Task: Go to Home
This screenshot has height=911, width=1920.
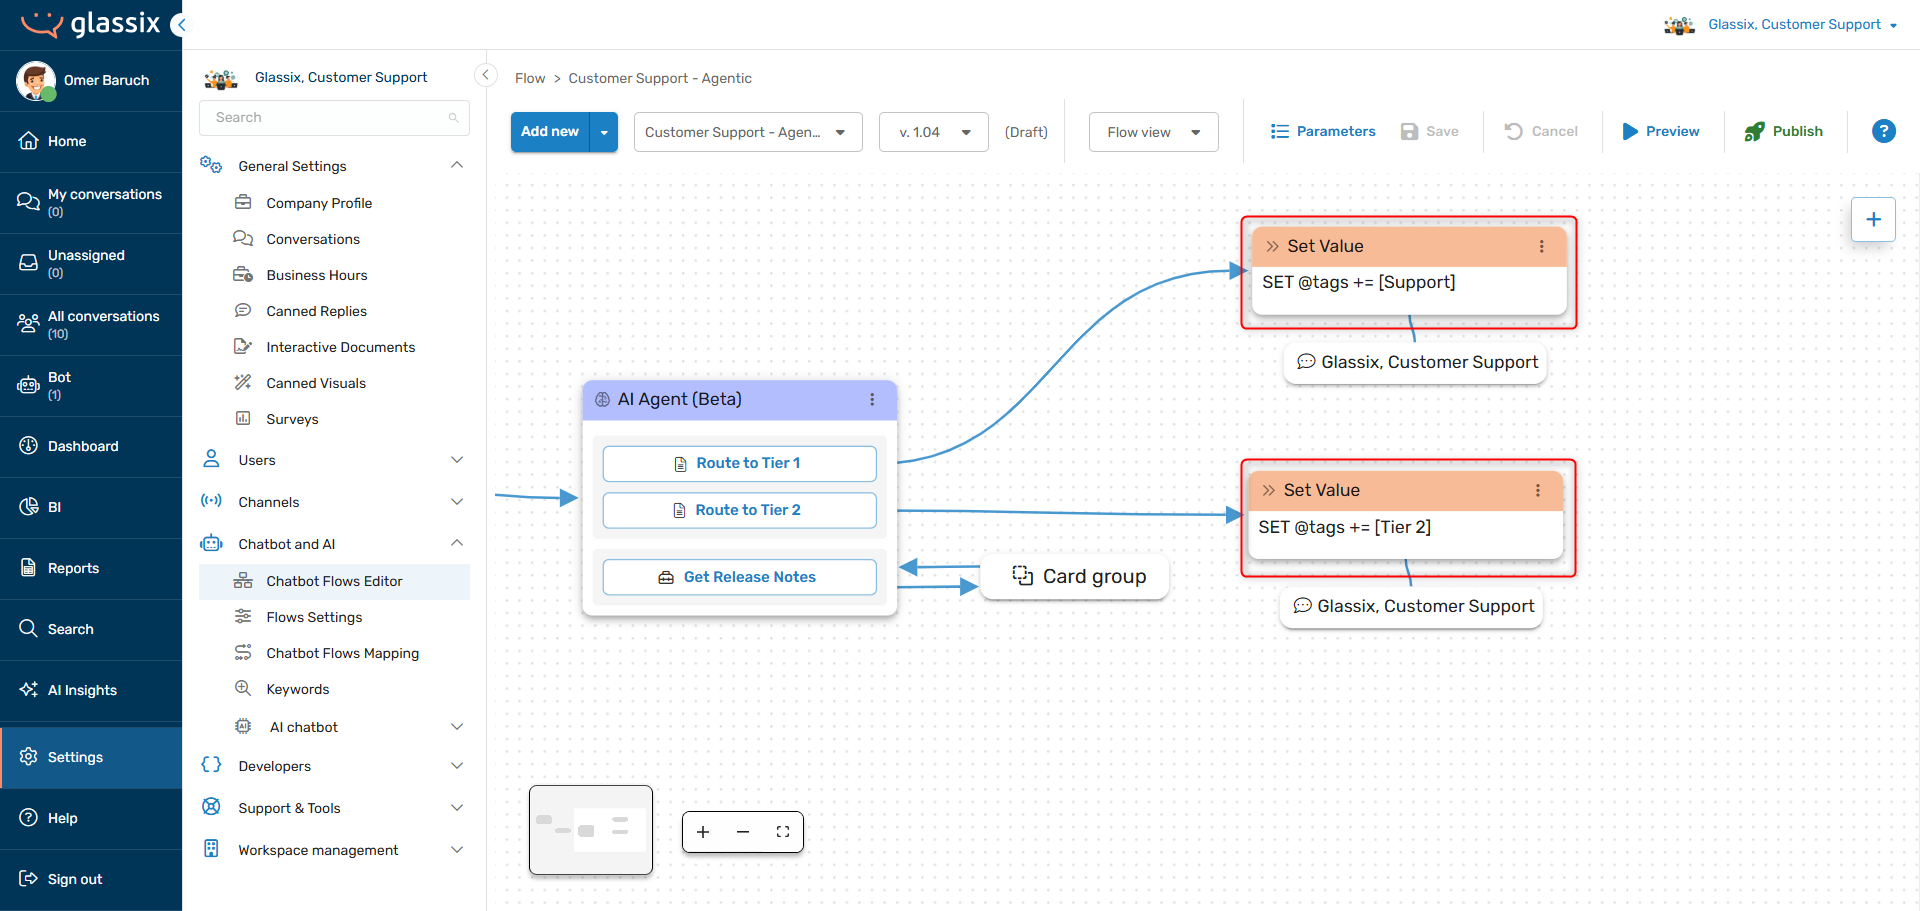Action: click(91, 141)
